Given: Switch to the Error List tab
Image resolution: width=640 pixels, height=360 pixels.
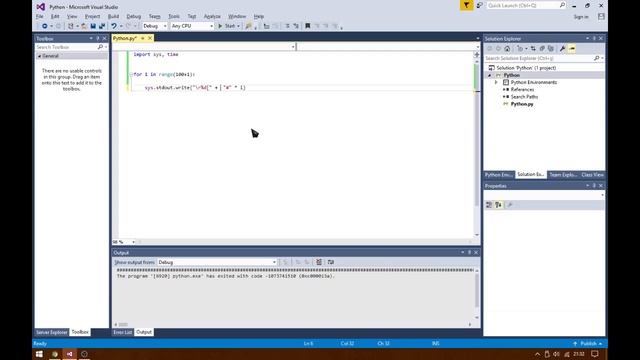Looking at the screenshot, I should coord(122,332).
